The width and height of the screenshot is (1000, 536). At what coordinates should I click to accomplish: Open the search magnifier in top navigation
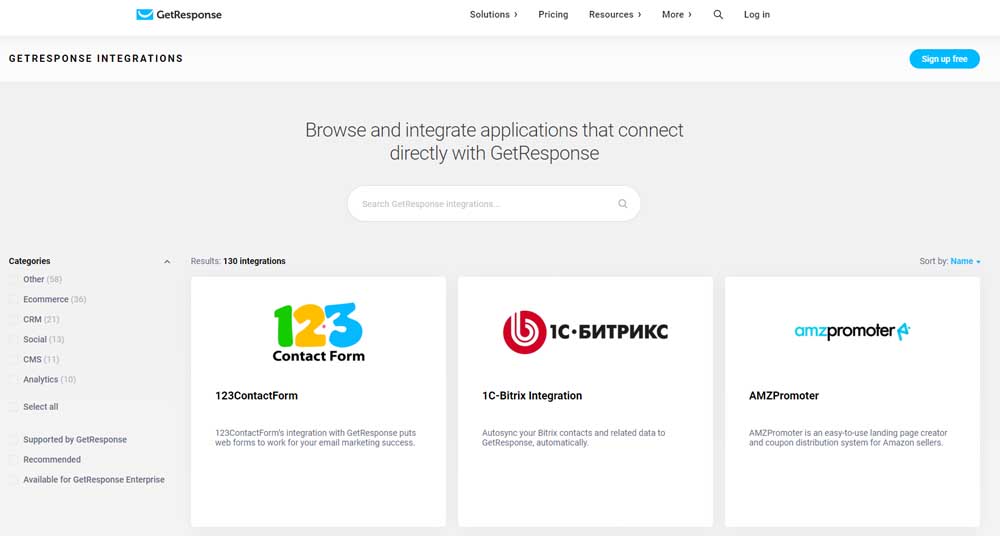[718, 15]
